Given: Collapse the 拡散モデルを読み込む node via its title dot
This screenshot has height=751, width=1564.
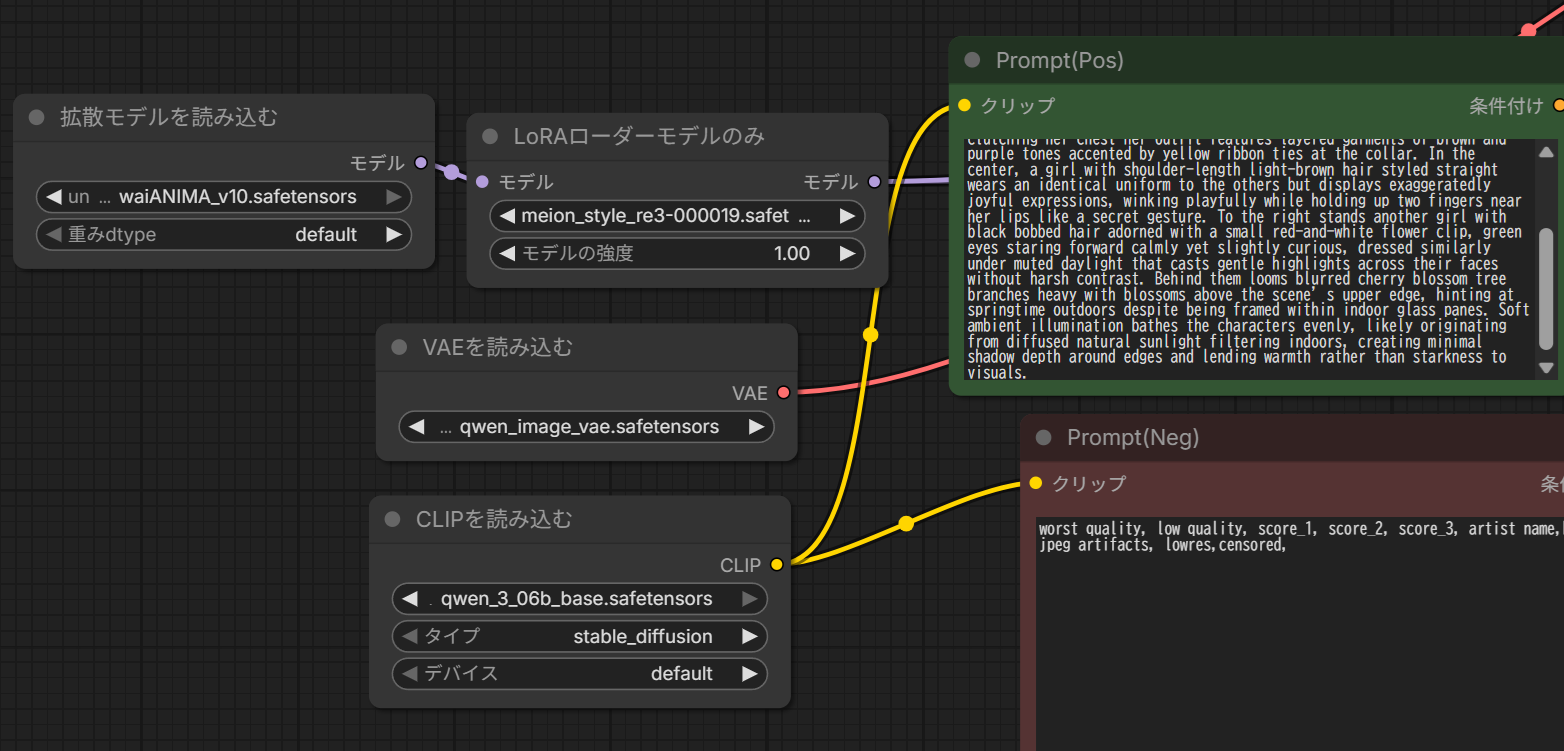Looking at the screenshot, I should pyautogui.click(x=37, y=117).
